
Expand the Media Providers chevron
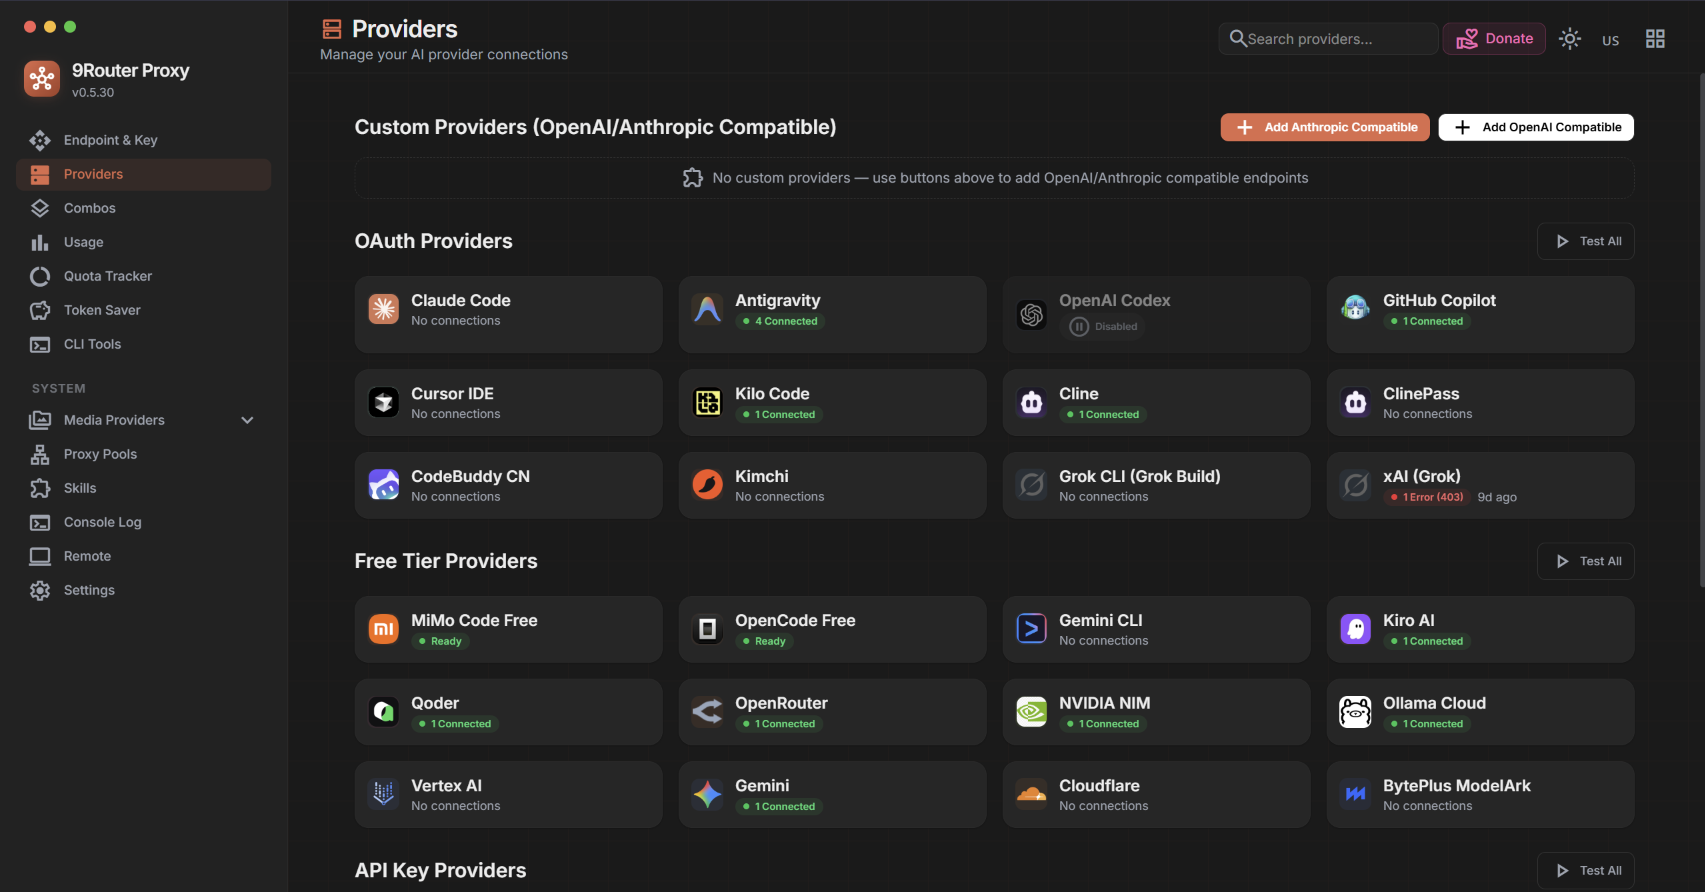[x=248, y=420]
